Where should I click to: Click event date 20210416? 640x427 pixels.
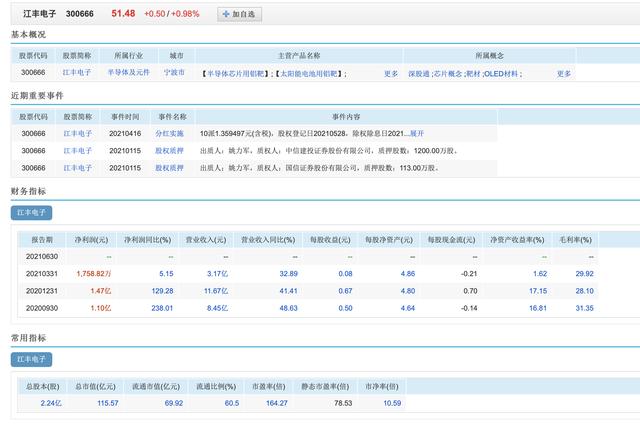(125, 133)
